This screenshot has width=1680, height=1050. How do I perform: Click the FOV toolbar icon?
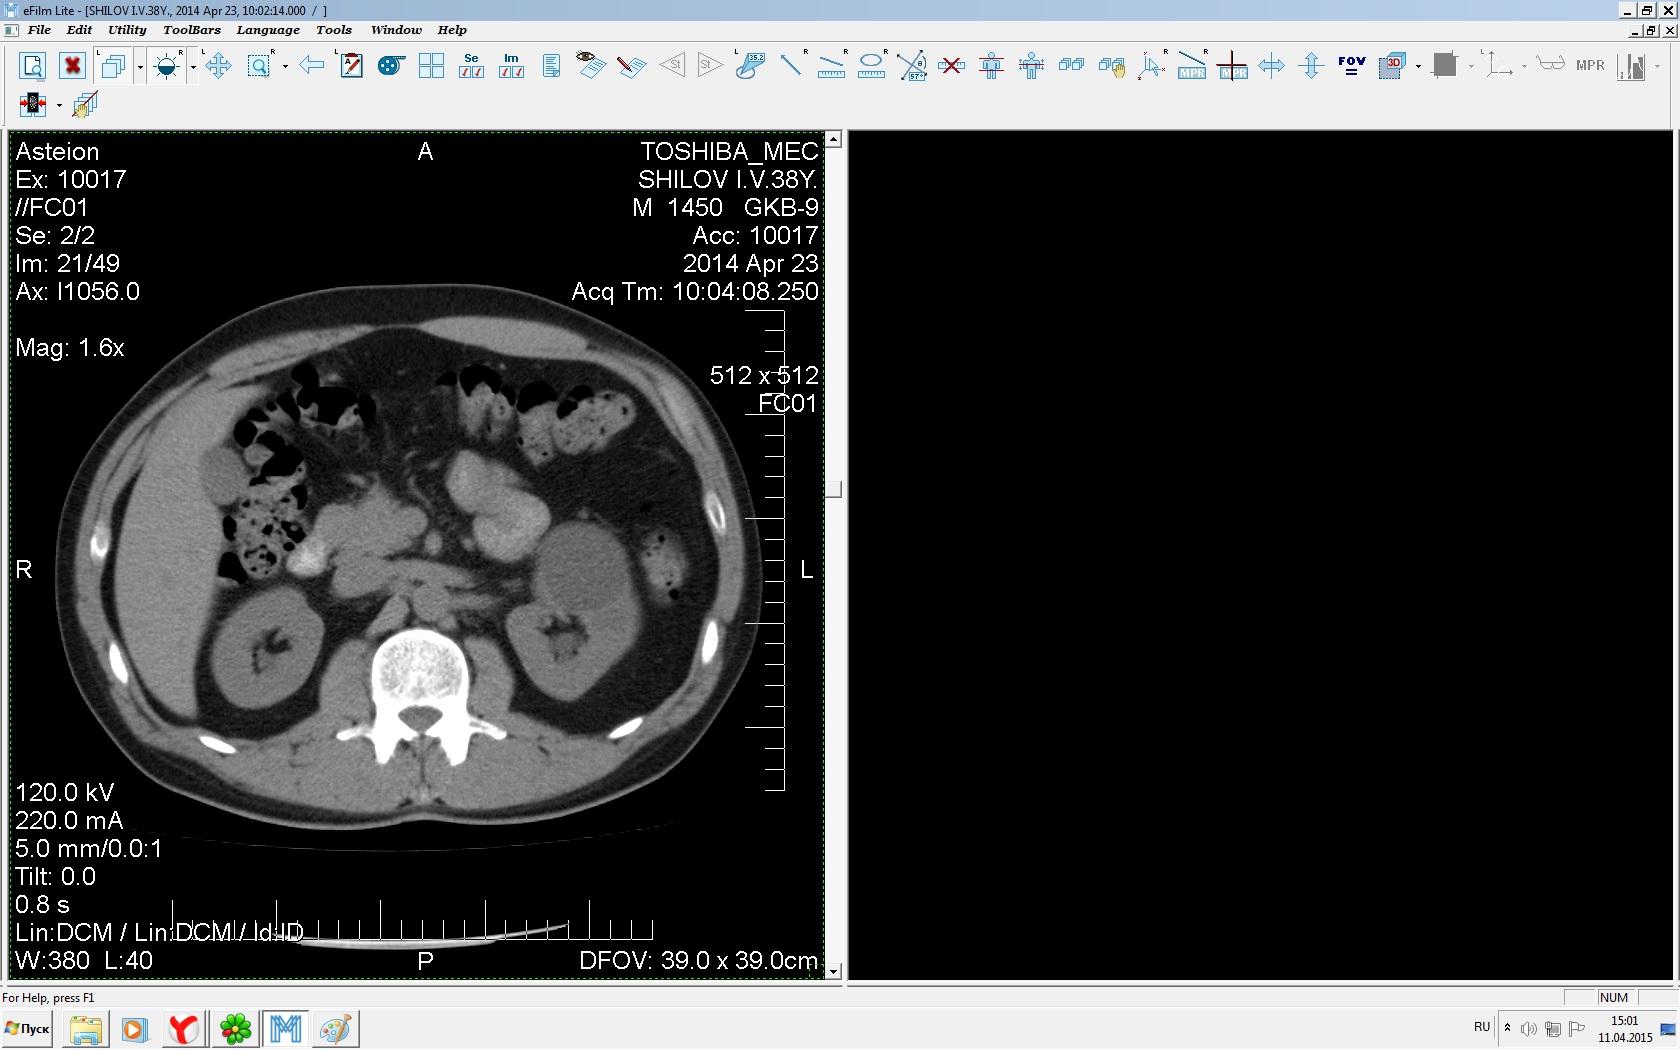click(1351, 66)
